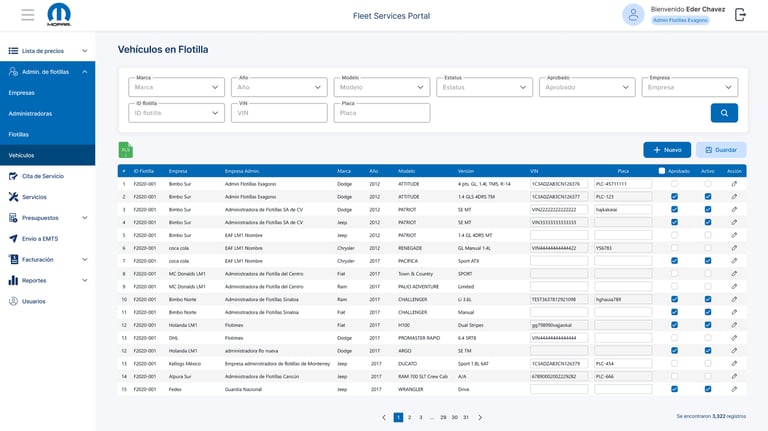Open Empresas in sidebar

click(x=48, y=93)
